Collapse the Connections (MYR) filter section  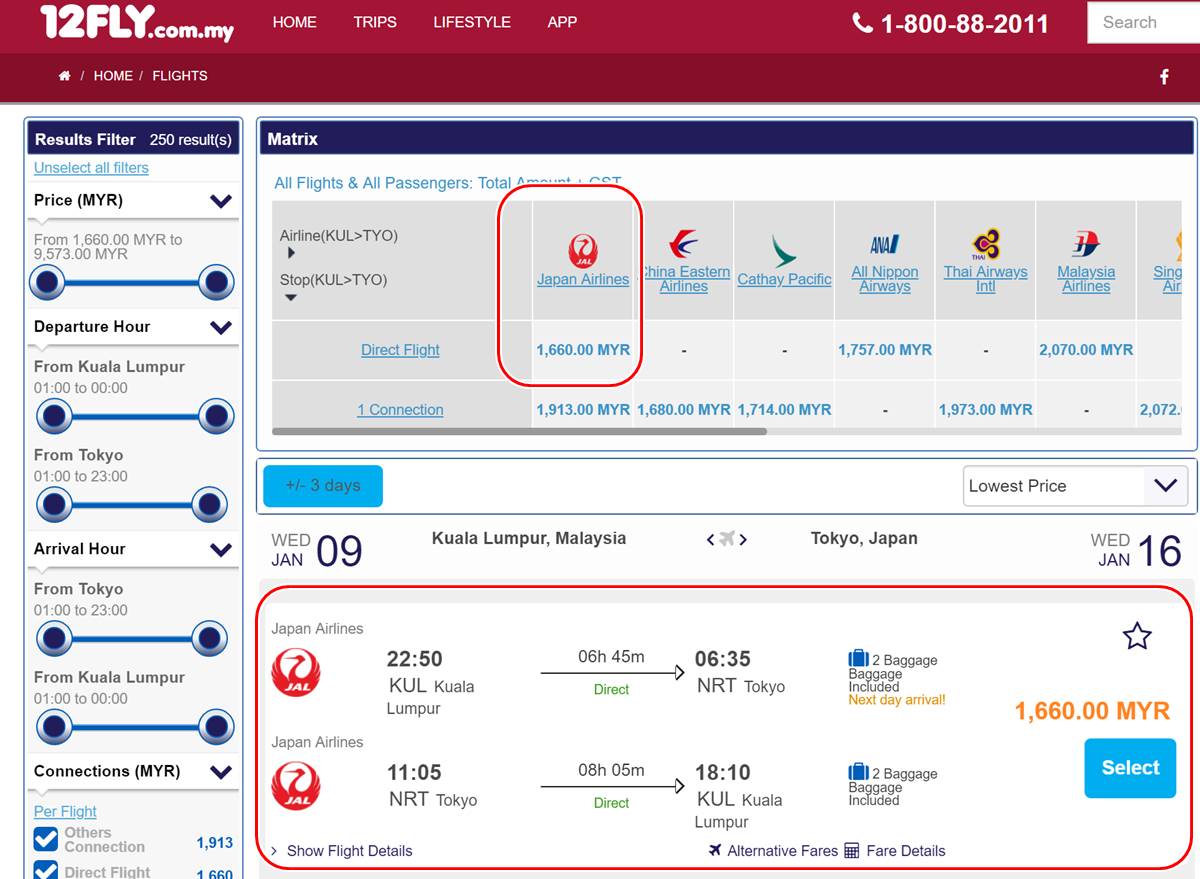221,771
